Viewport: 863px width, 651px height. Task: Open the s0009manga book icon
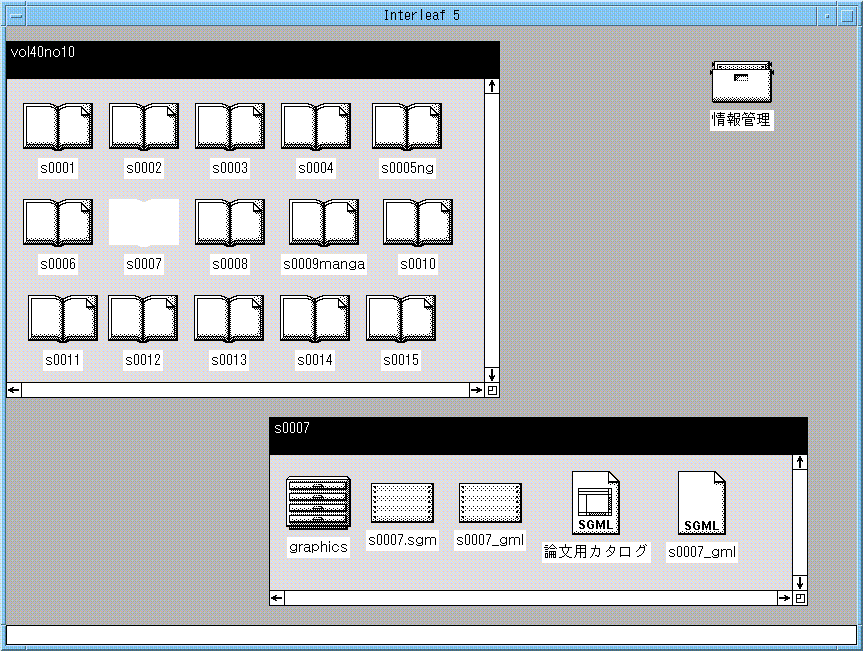(324, 222)
